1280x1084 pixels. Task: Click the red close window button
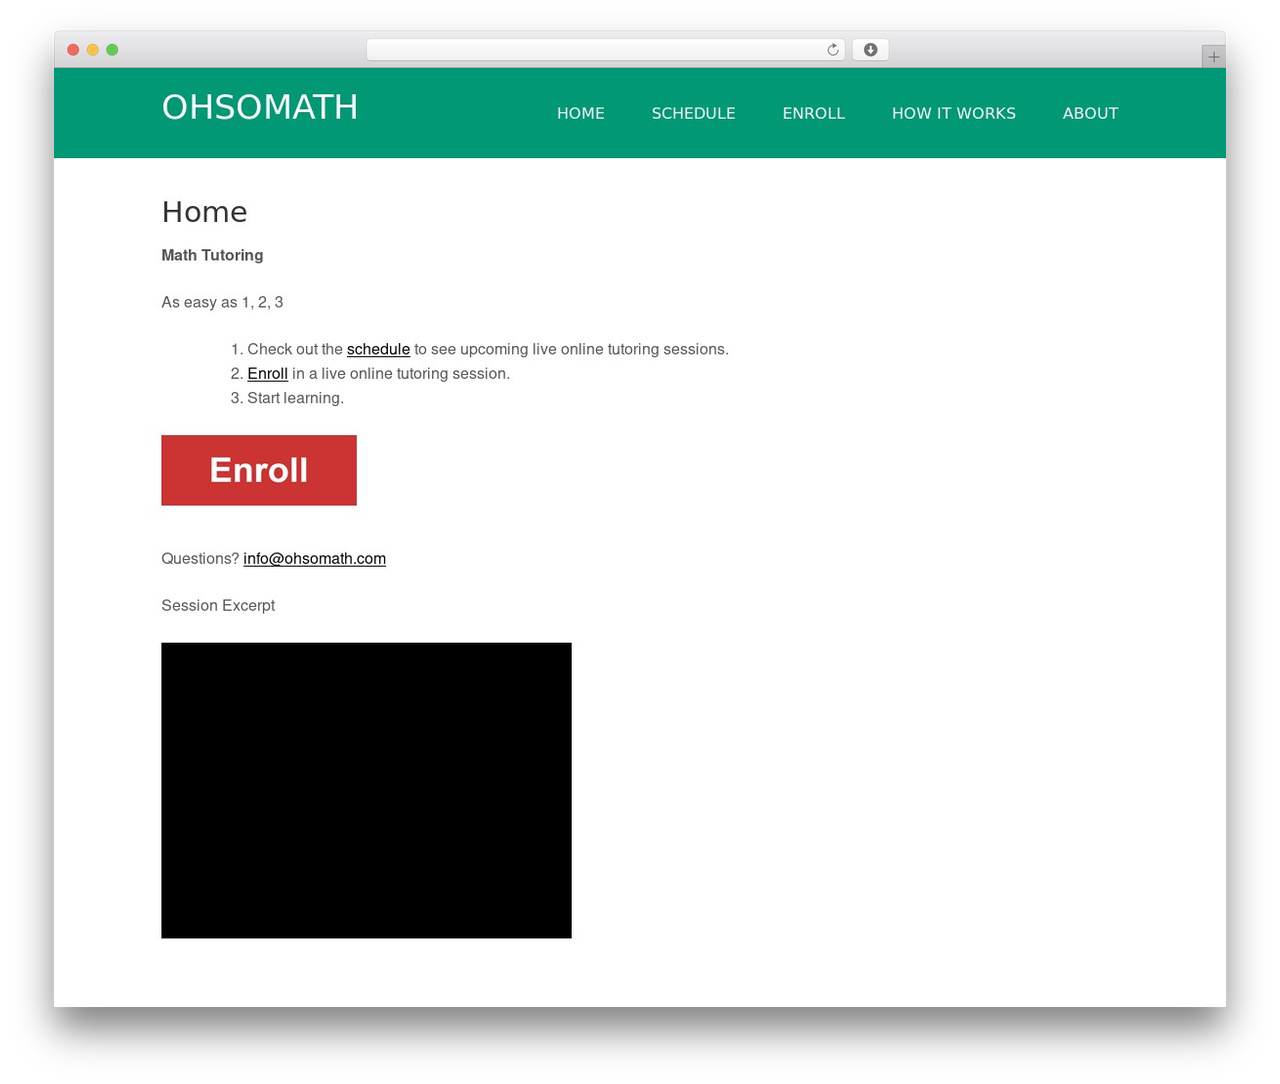(73, 50)
